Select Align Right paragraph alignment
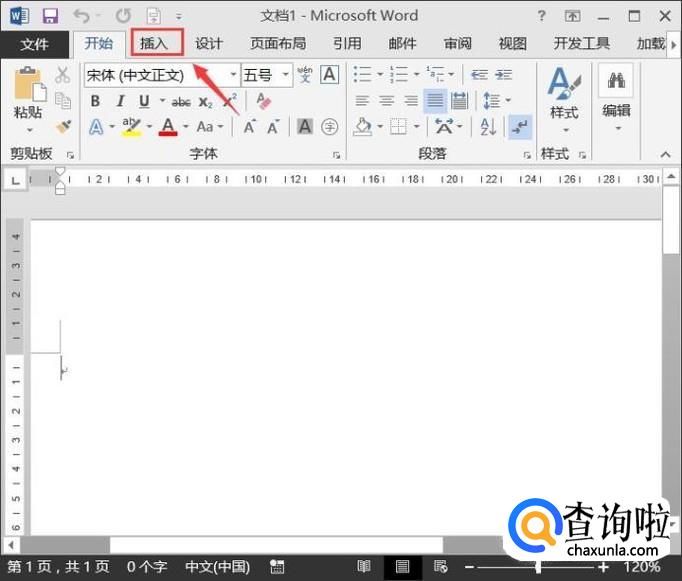Image resolution: width=682 pixels, height=581 pixels. [x=411, y=101]
